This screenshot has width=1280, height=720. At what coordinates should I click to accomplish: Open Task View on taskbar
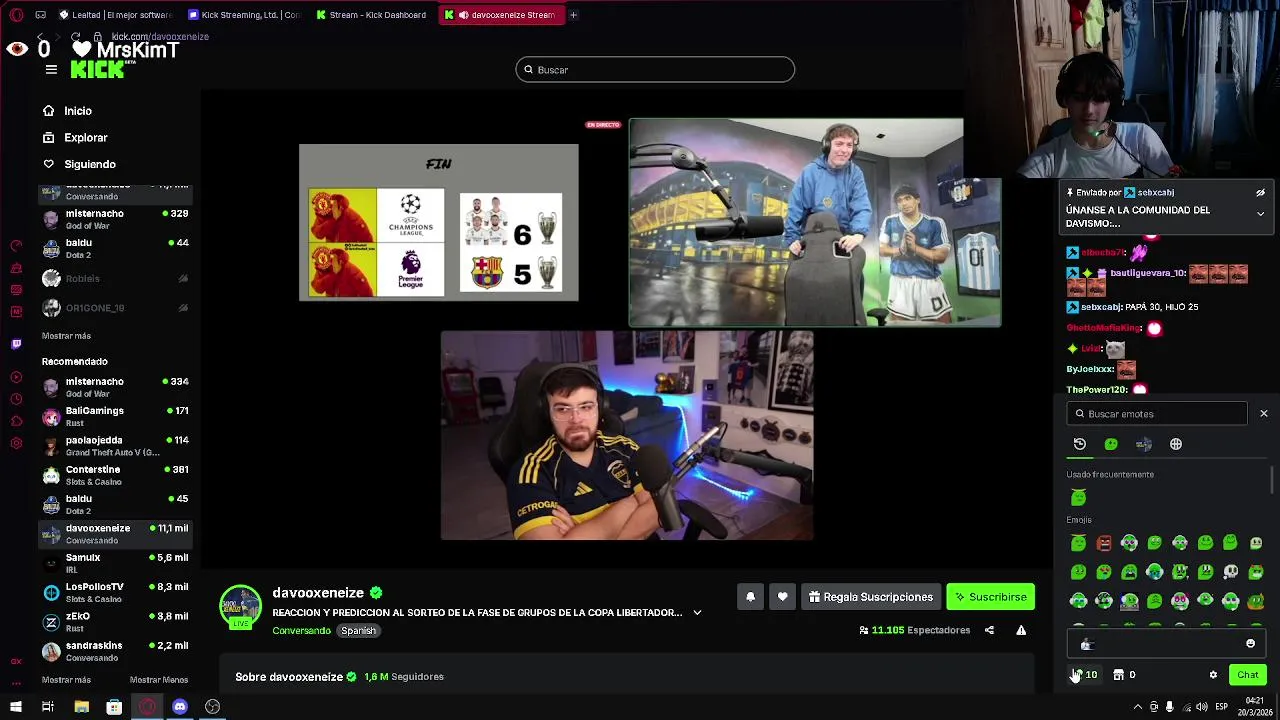[48, 707]
